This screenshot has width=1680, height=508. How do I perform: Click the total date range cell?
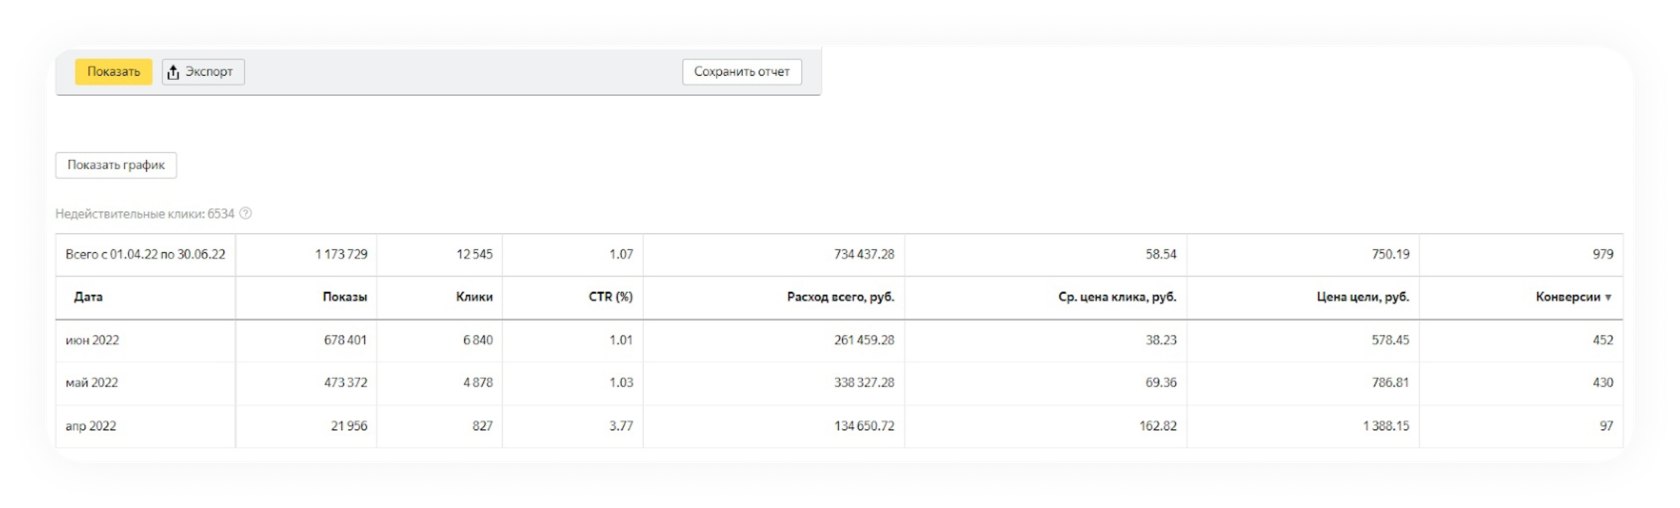(145, 255)
